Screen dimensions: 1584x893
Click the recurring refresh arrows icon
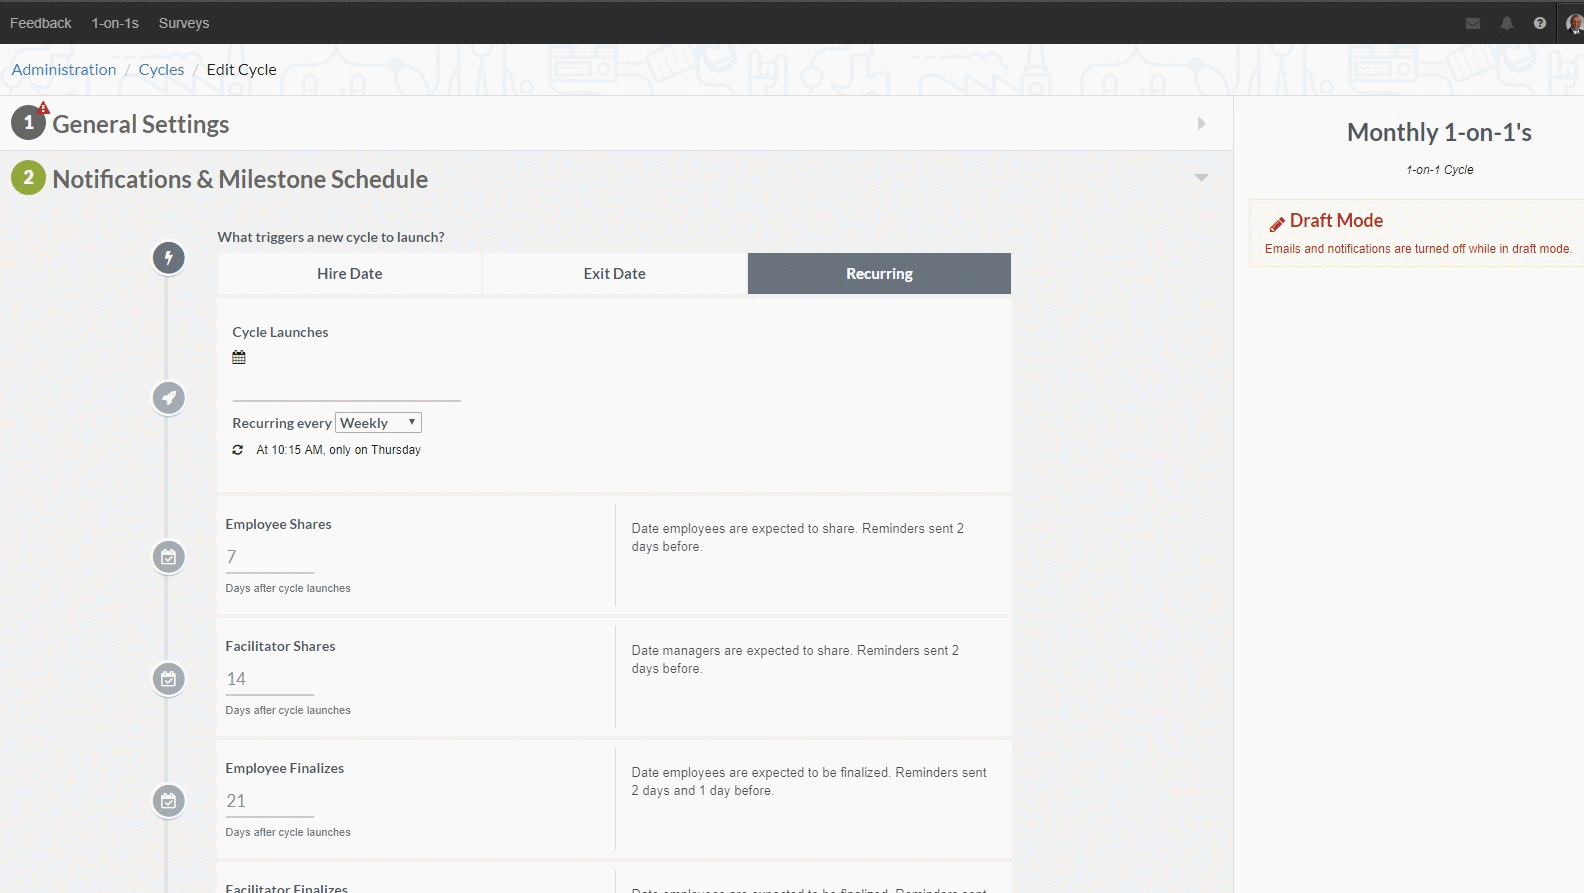pos(238,450)
